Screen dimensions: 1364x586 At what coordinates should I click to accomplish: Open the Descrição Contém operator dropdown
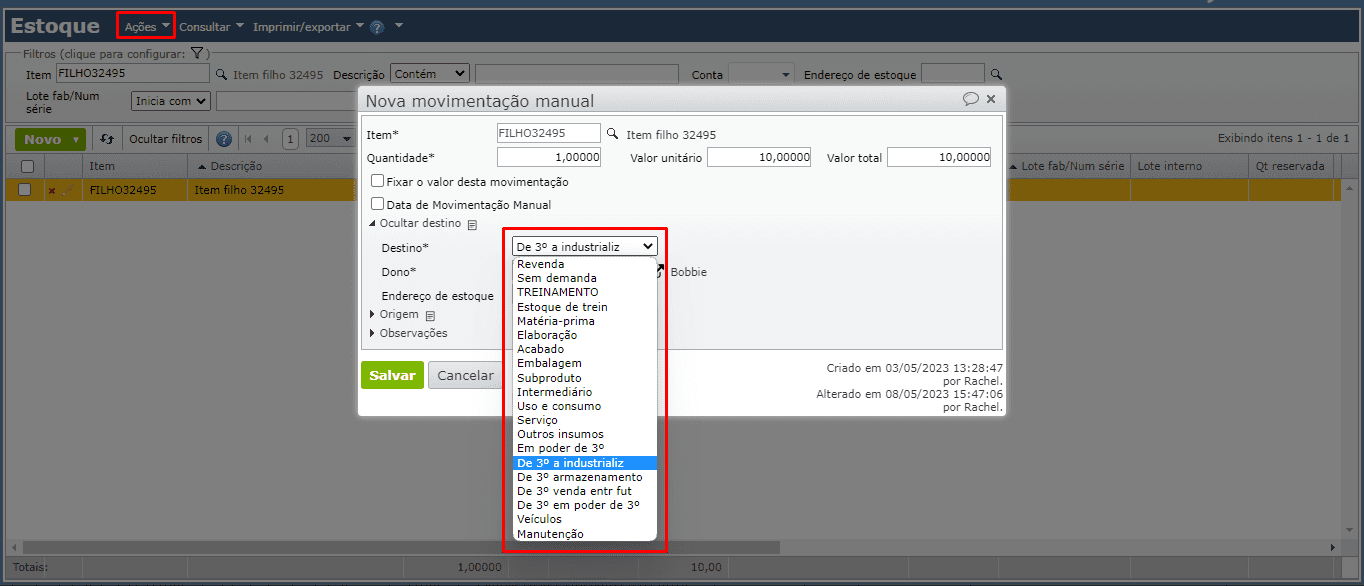[430, 74]
